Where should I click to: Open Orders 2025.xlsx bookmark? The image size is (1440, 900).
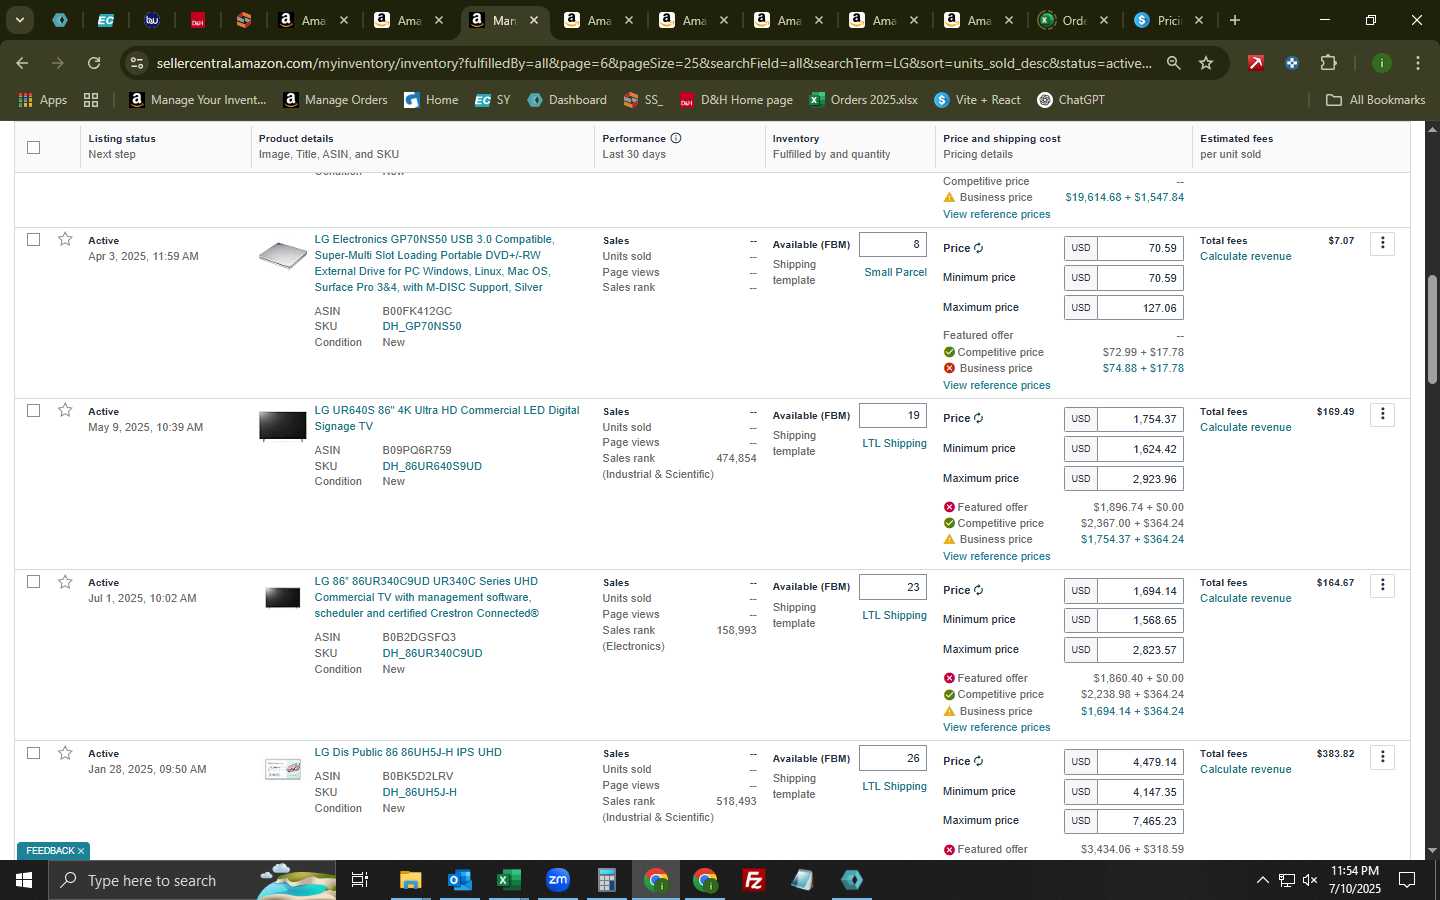pos(864,100)
